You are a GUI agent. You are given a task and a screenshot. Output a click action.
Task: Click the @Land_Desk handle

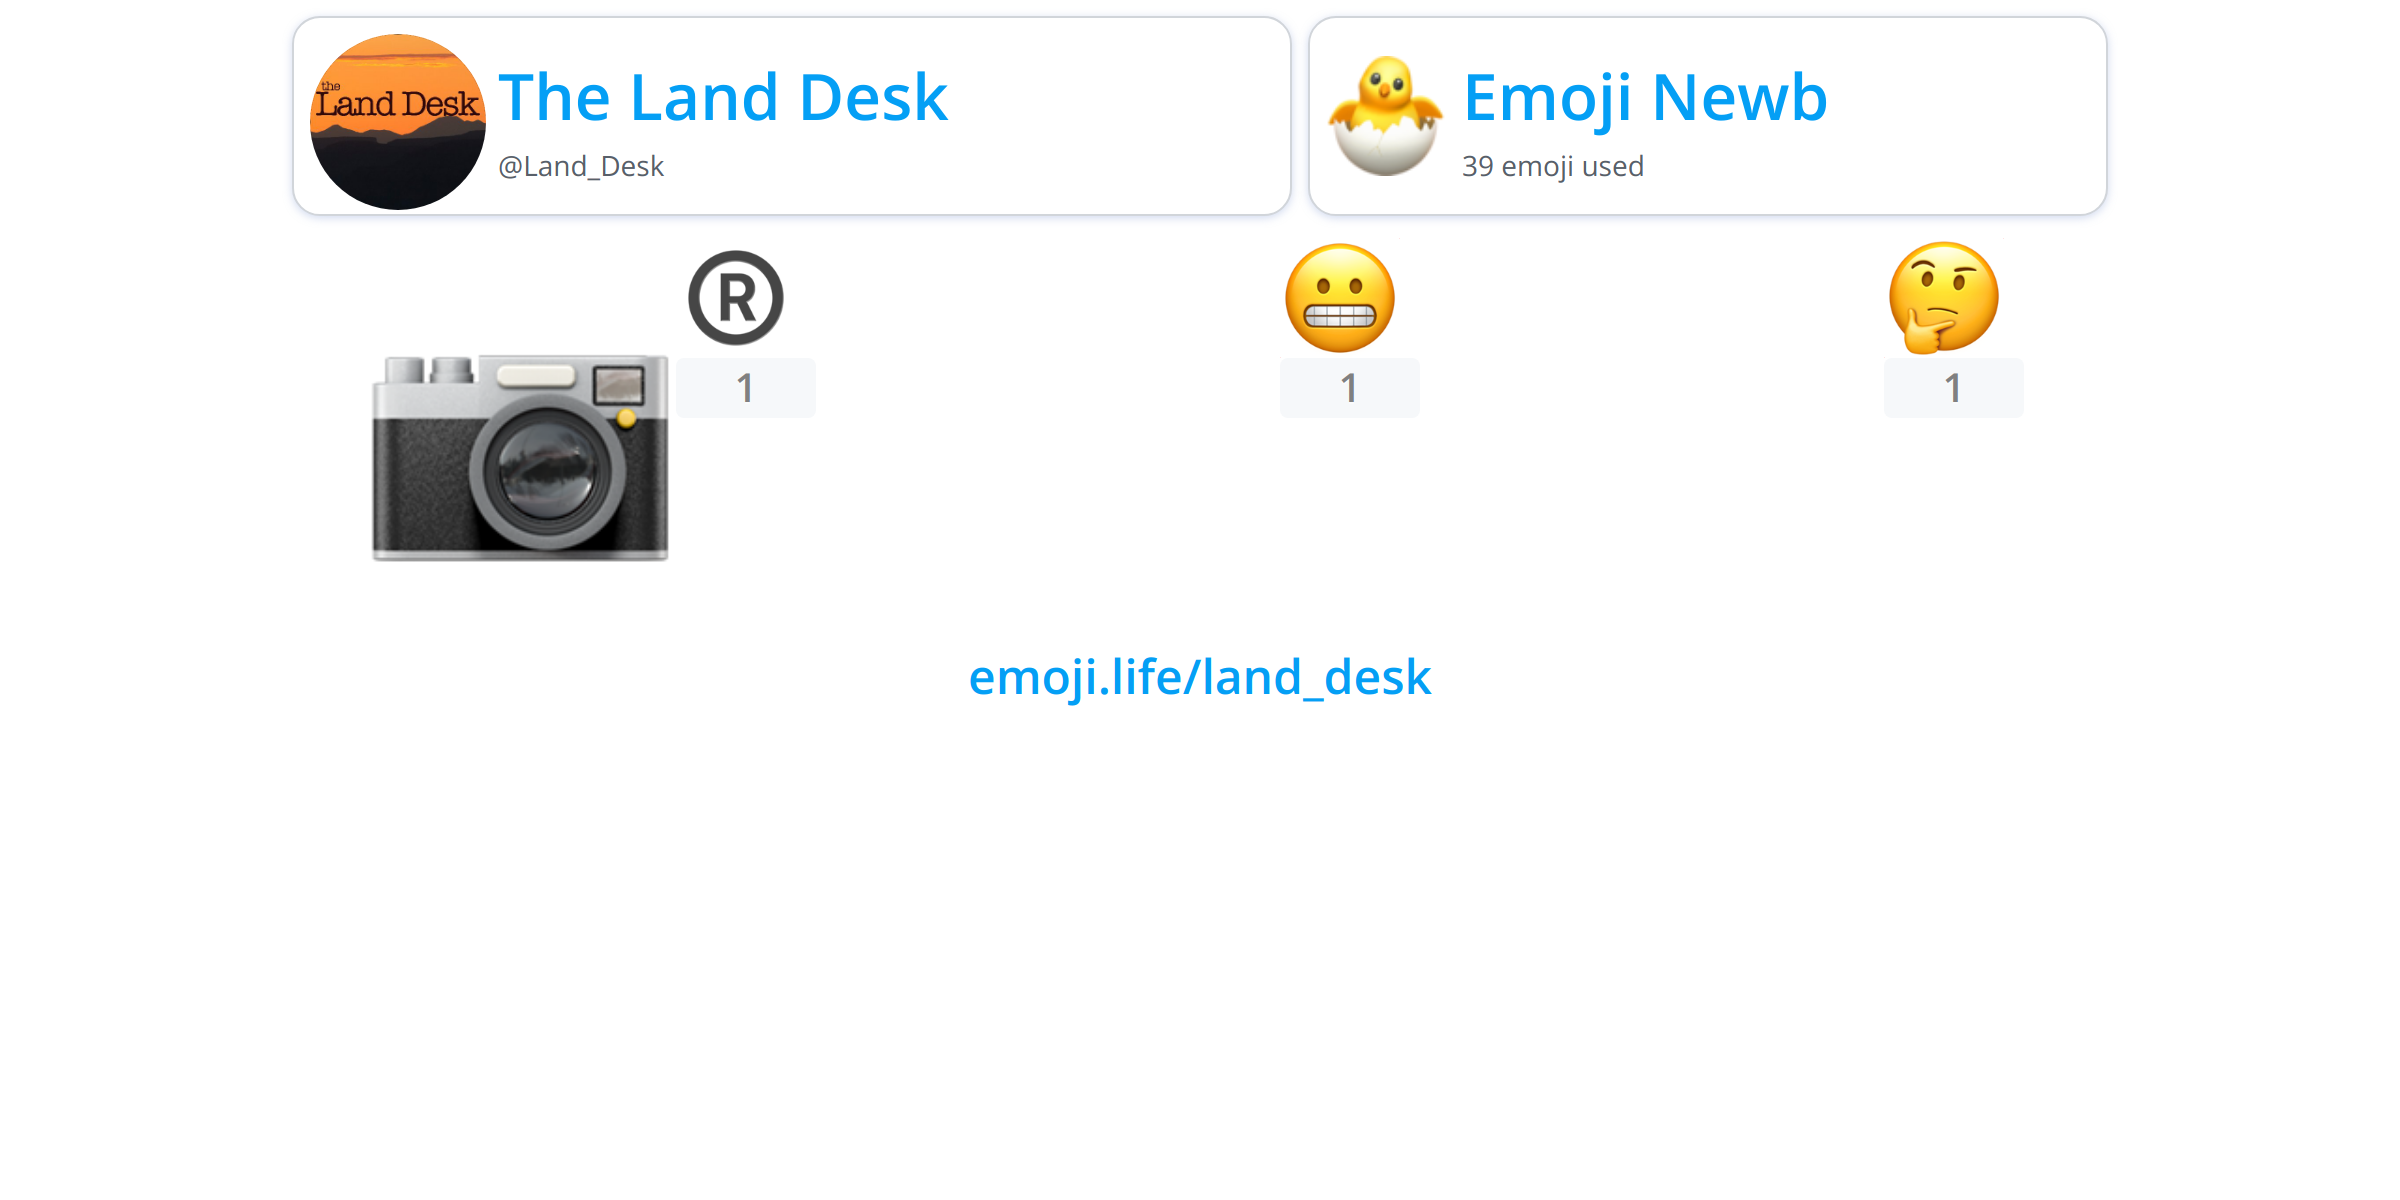(x=581, y=166)
